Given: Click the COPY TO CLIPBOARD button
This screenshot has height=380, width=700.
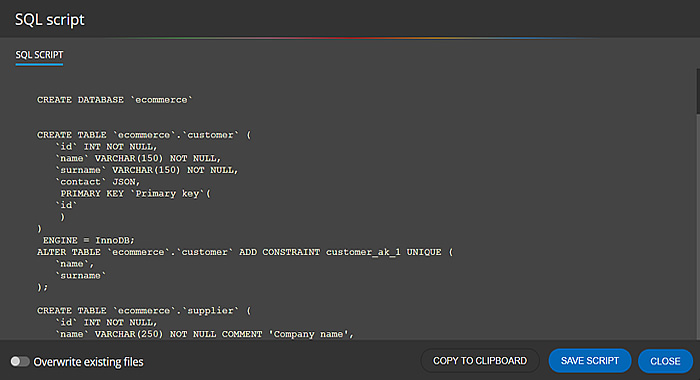Looking at the screenshot, I should point(480,361).
